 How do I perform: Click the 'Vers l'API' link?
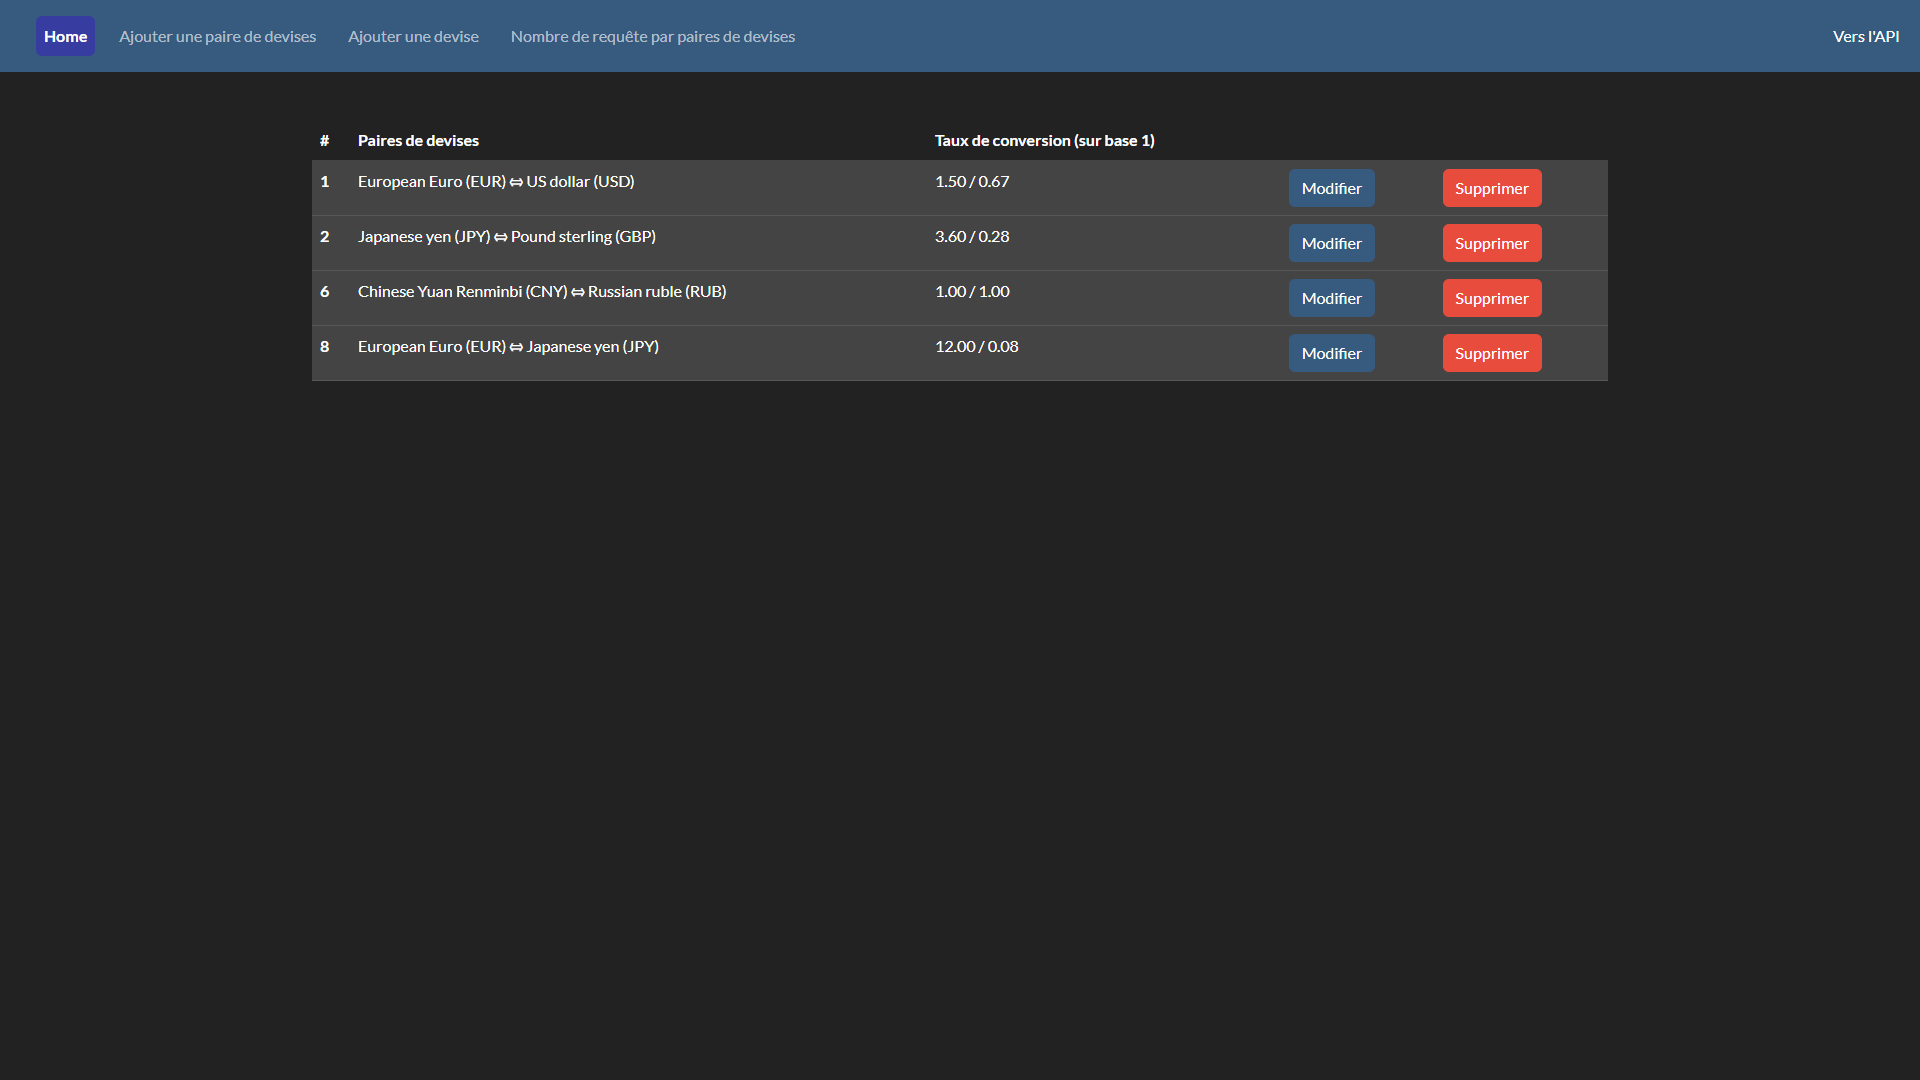tap(1866, 36)
